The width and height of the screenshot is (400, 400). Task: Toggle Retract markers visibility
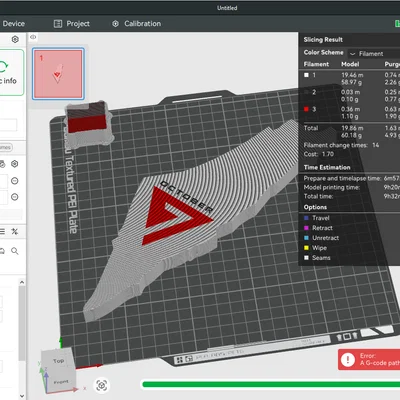(306, 228)
